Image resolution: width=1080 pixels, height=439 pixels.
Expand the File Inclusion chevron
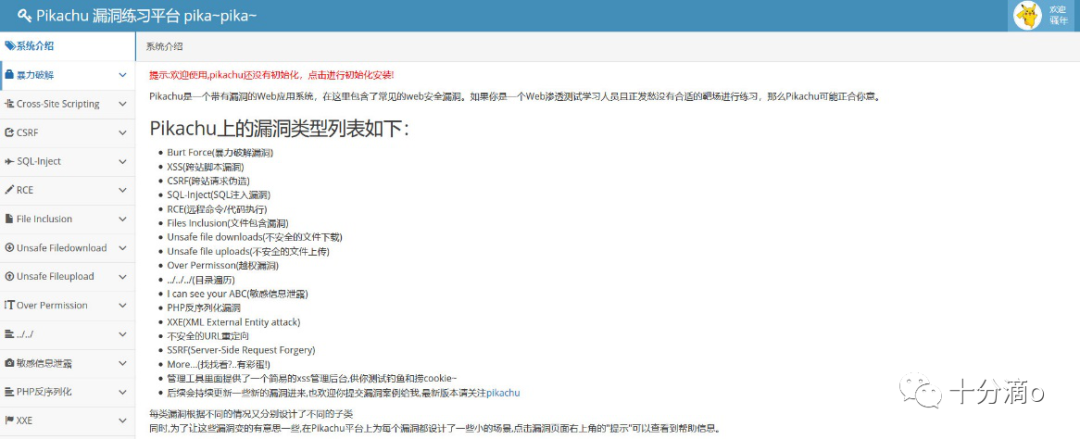pyautogui.click(x=123, y=219)
